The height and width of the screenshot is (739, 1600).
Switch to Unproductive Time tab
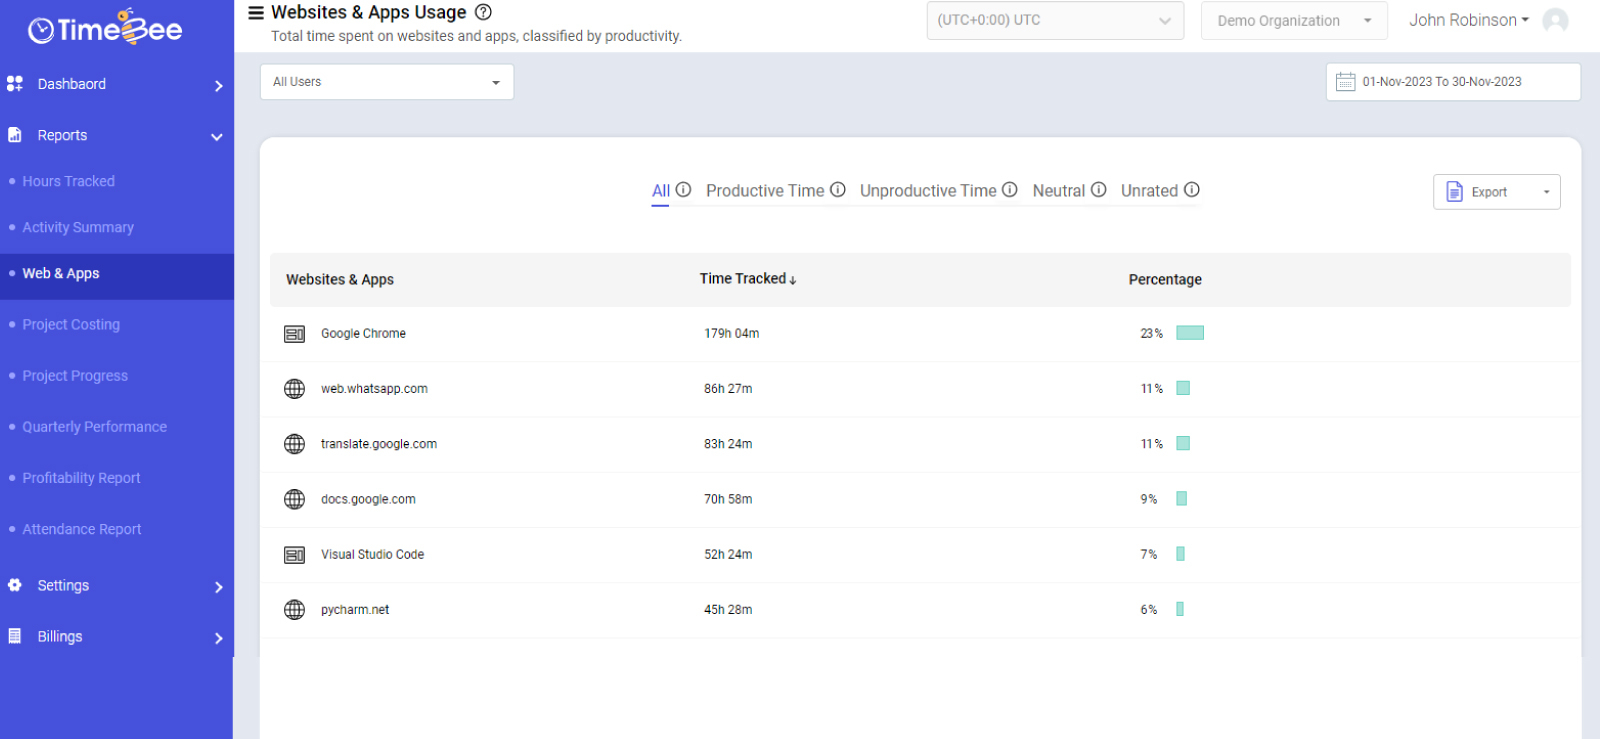(928, 191)
